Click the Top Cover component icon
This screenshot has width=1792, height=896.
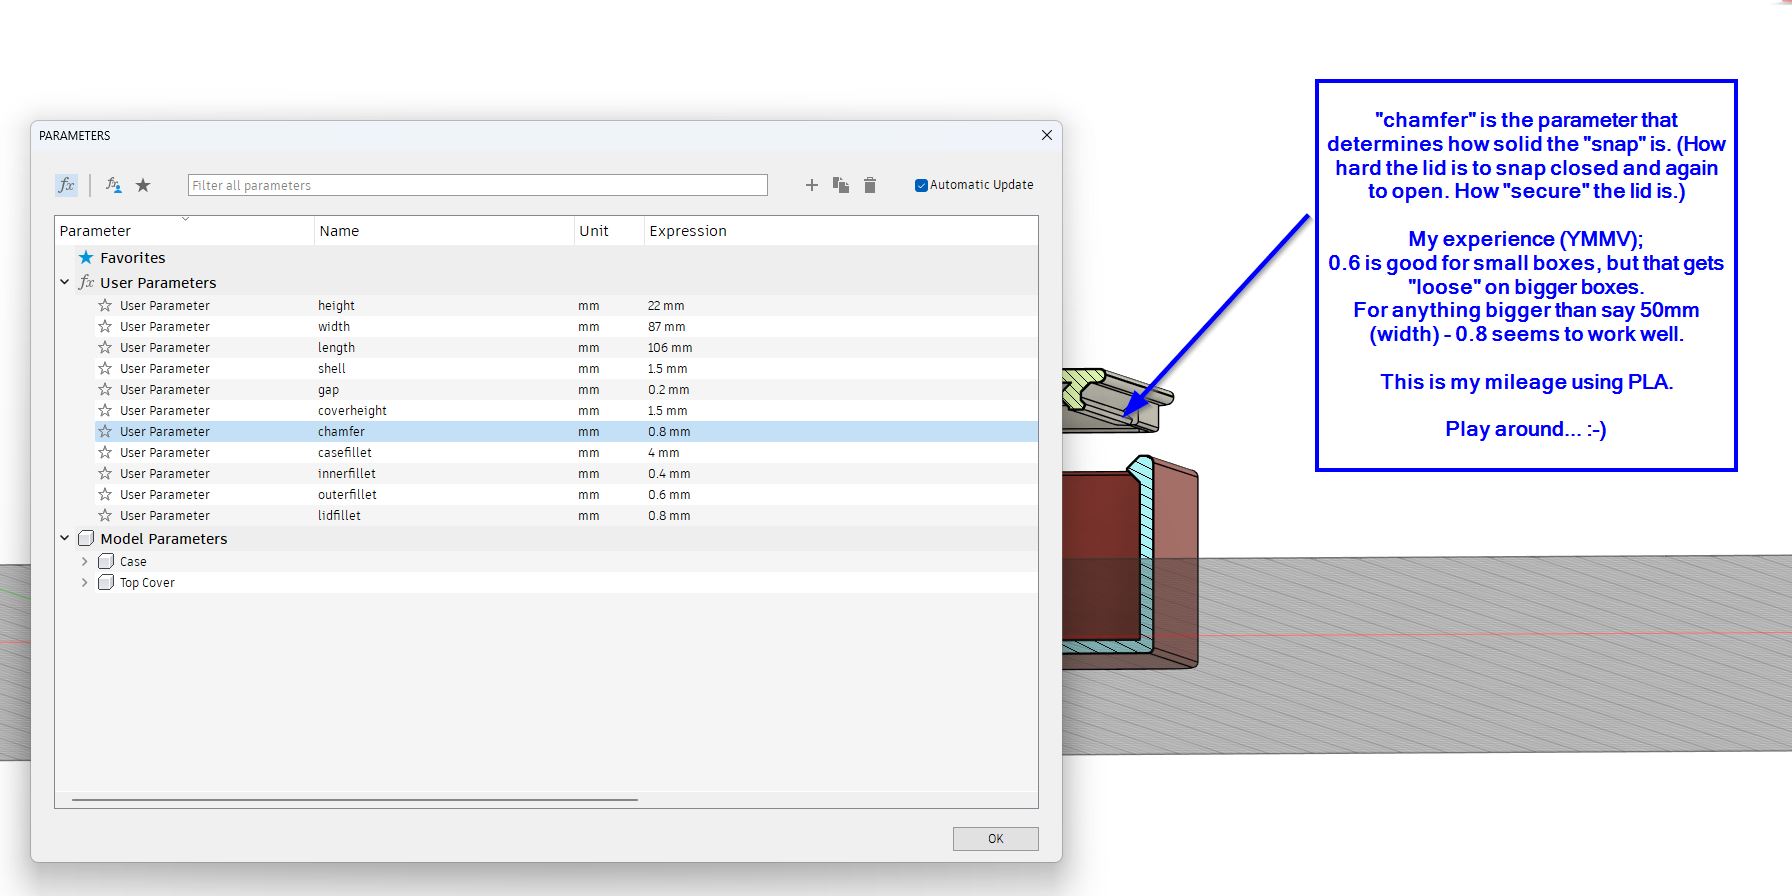[x=106, y=582]
